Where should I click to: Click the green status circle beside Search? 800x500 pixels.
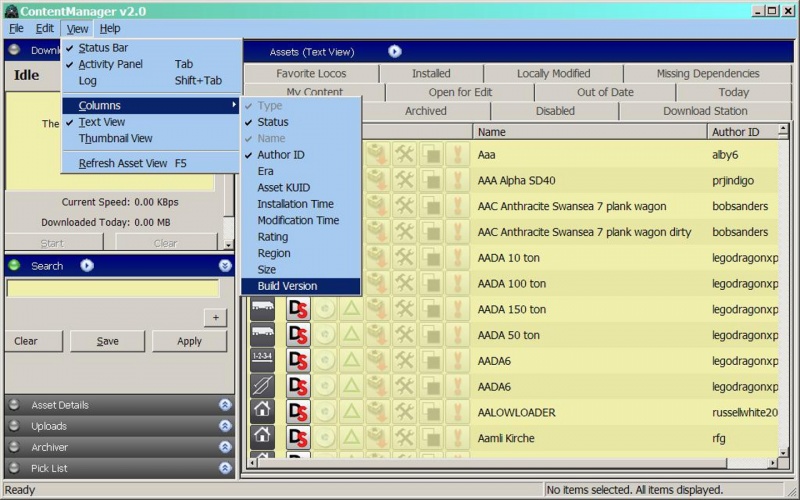(x=14, y=265)
